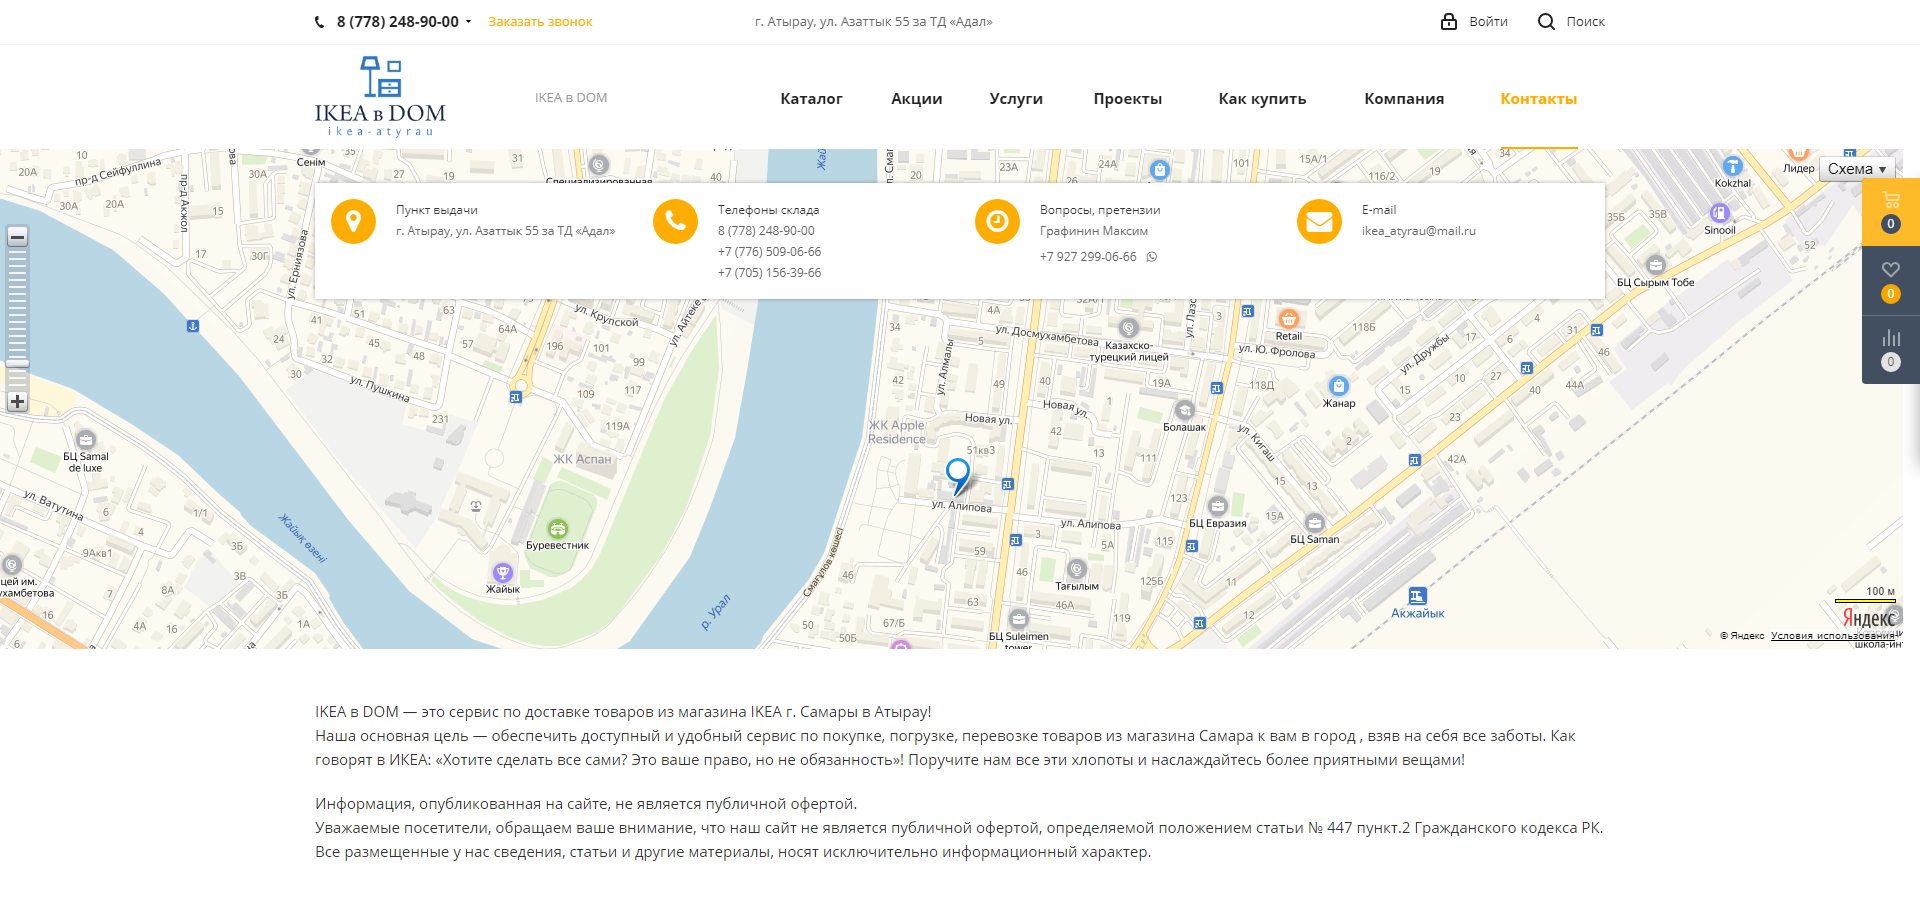Open the Услуги menu item
This screenshot has width=1920, height=920.
[x=1016, y=99]
